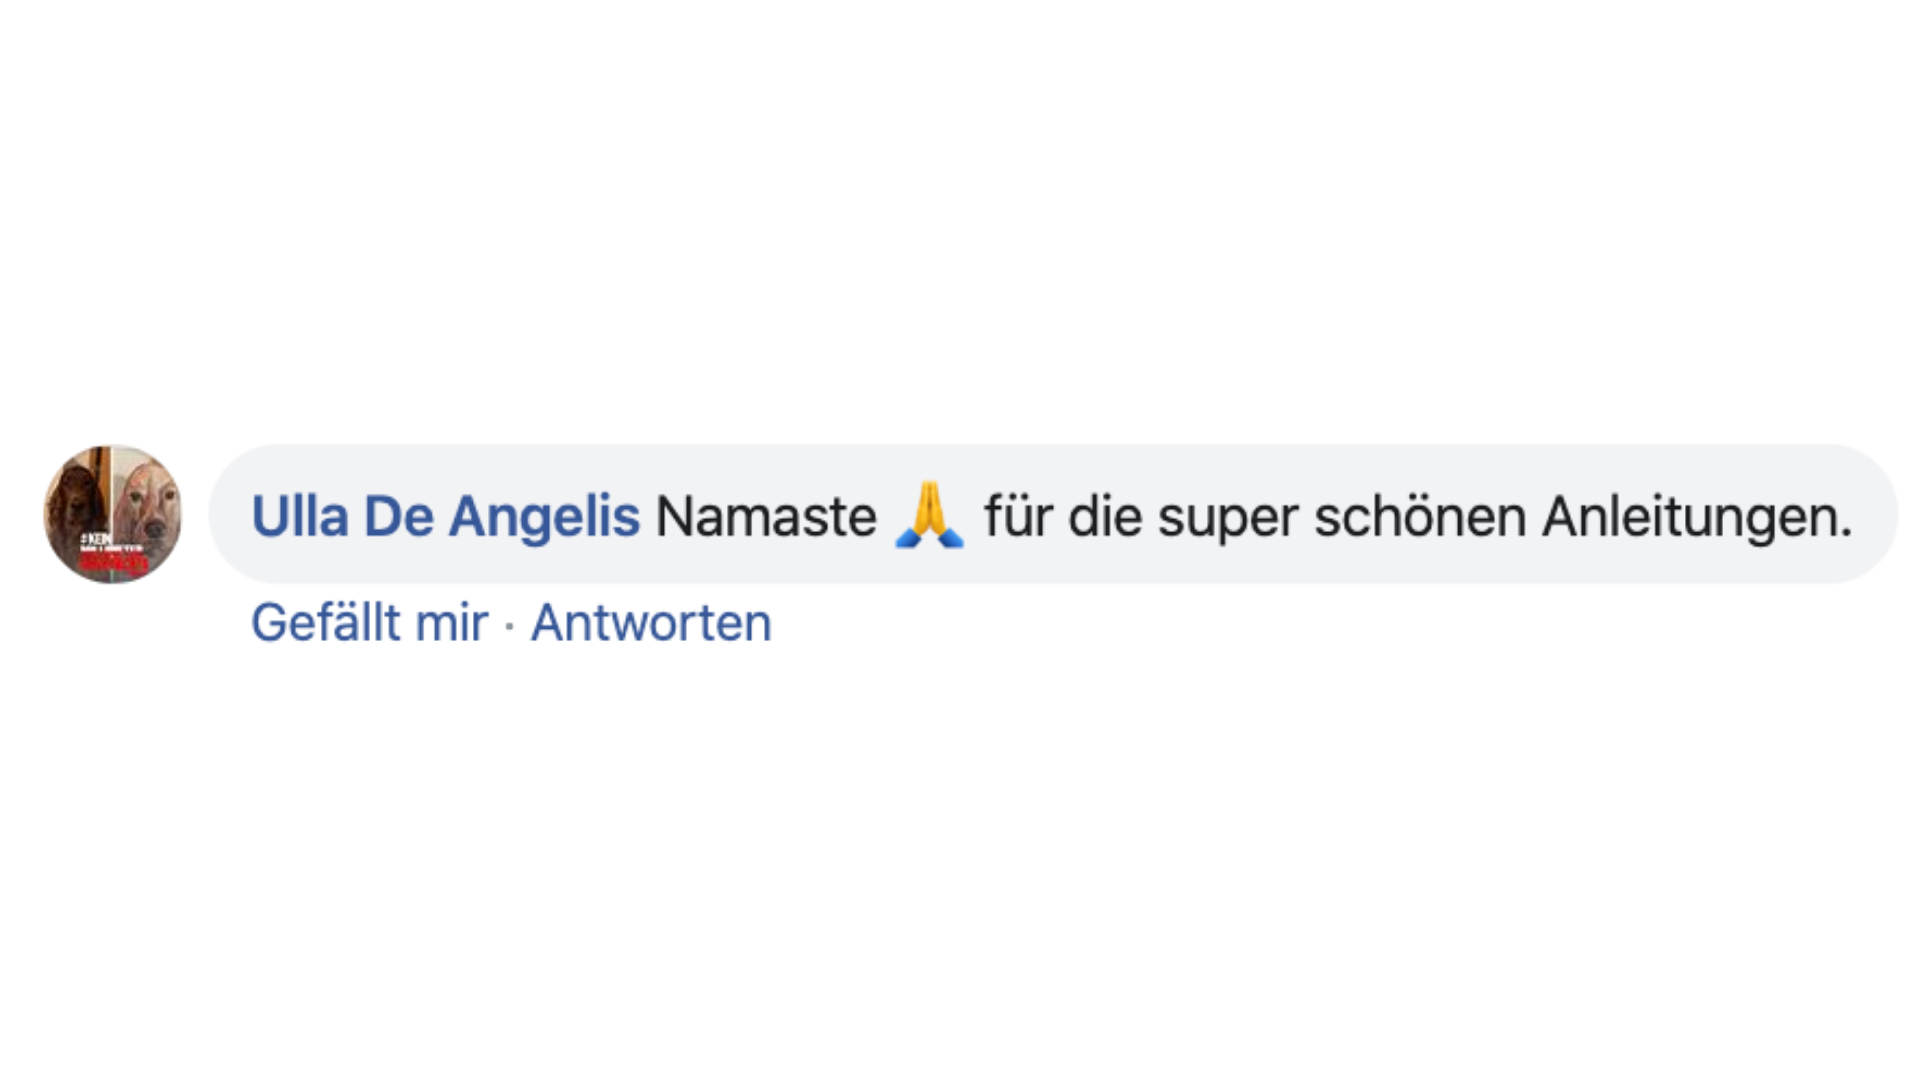Click the word mir in like link
The height and width of the screenshot is (1080, 1920).
coord(452,623)
